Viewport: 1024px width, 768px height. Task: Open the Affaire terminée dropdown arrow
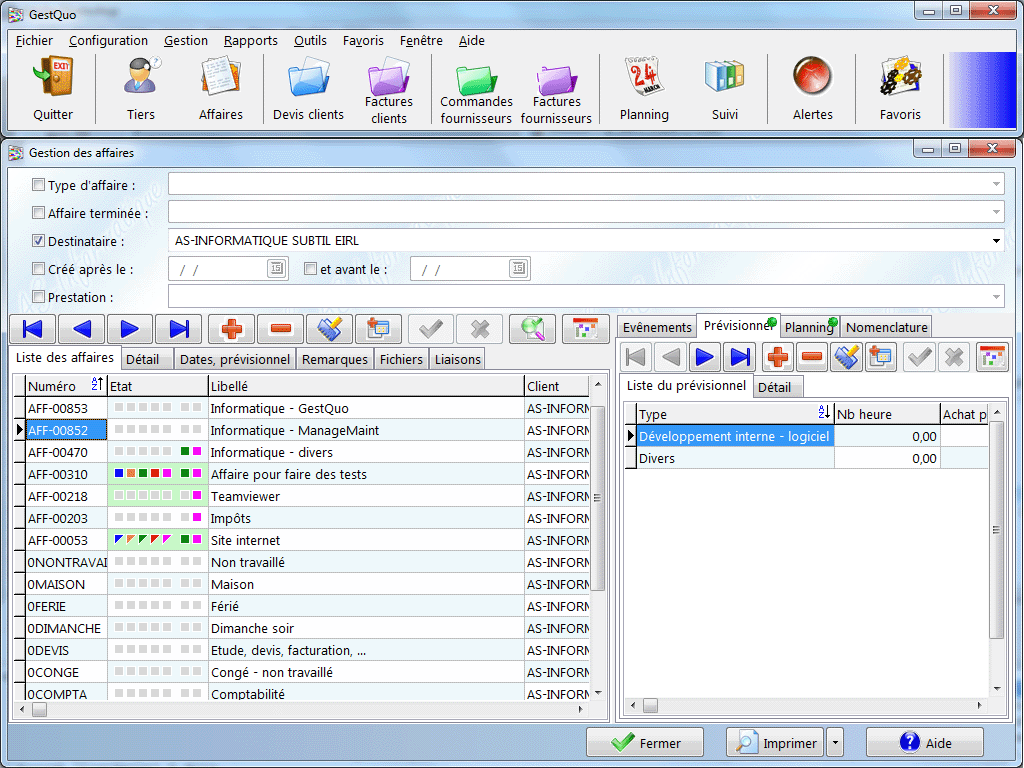pyautogui.click(x=996, y=212)
